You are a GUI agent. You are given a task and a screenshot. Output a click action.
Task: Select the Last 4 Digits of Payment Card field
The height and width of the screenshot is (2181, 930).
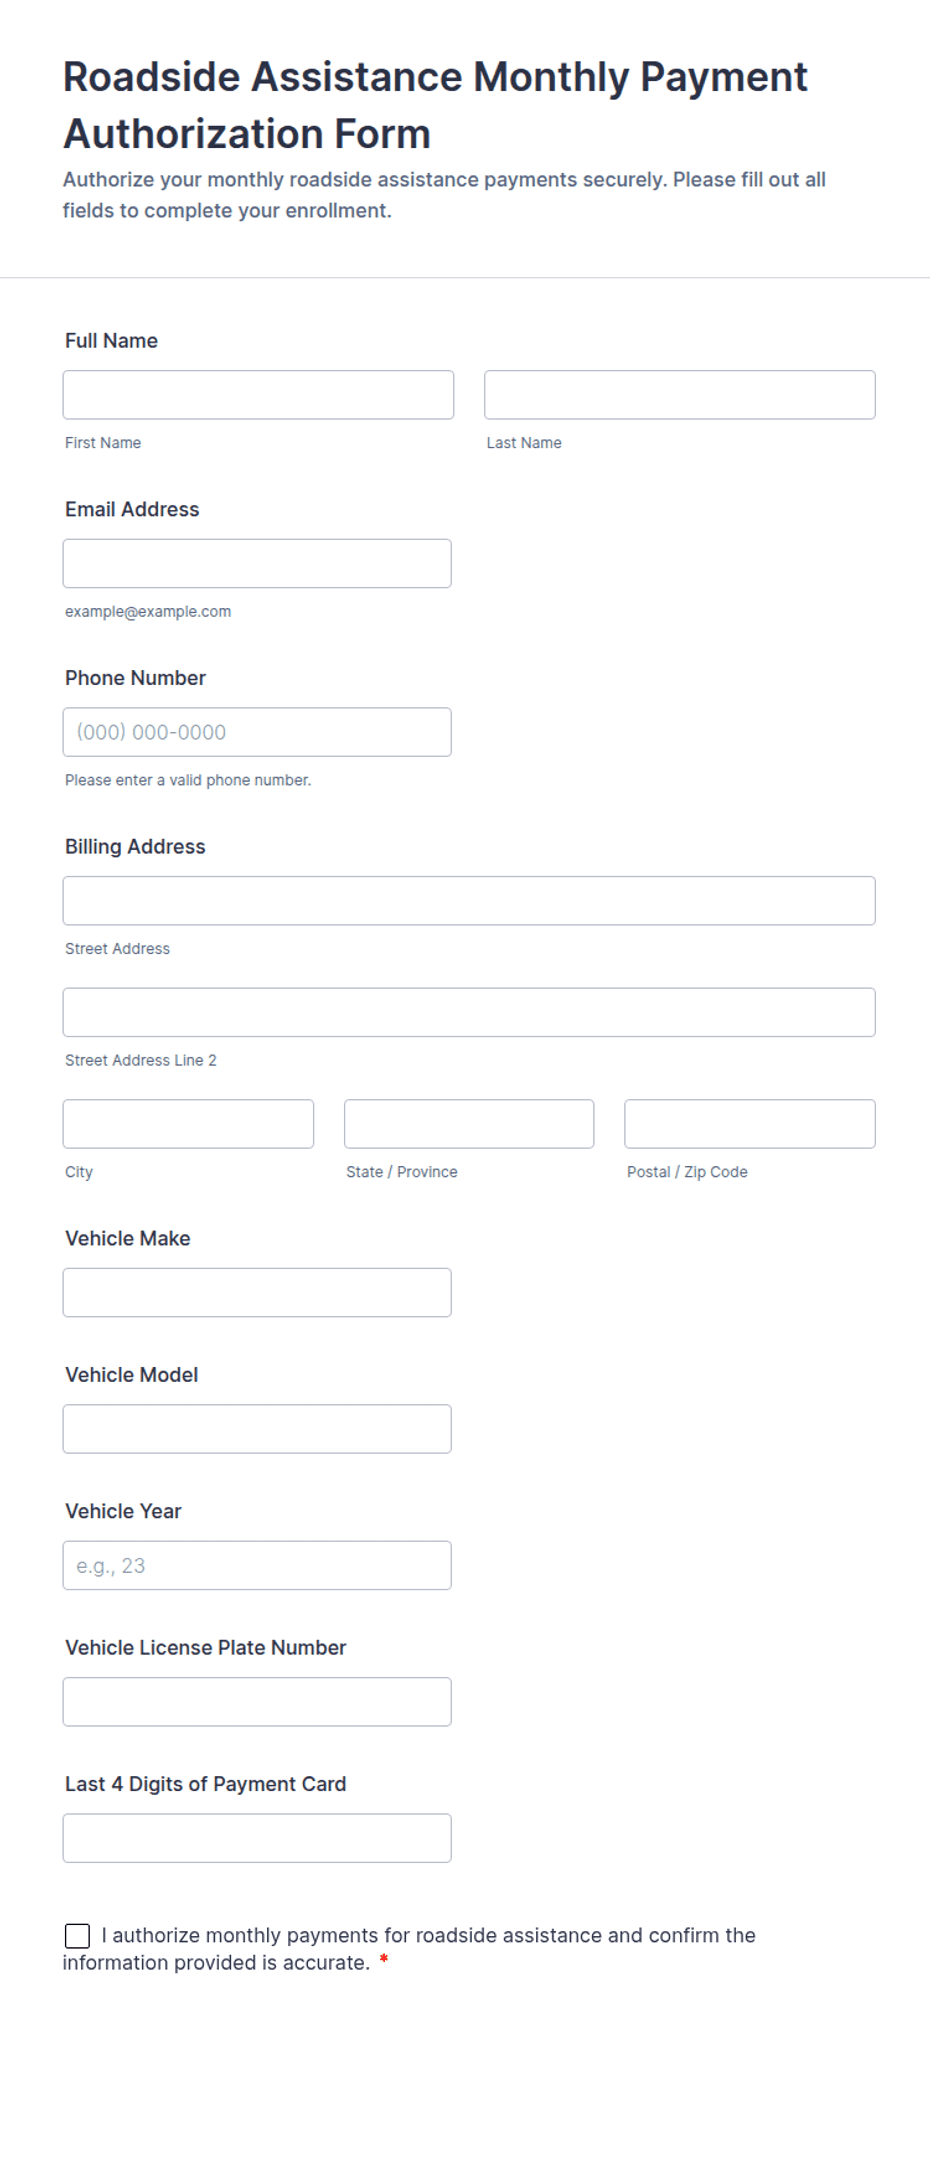[257, 1838]
